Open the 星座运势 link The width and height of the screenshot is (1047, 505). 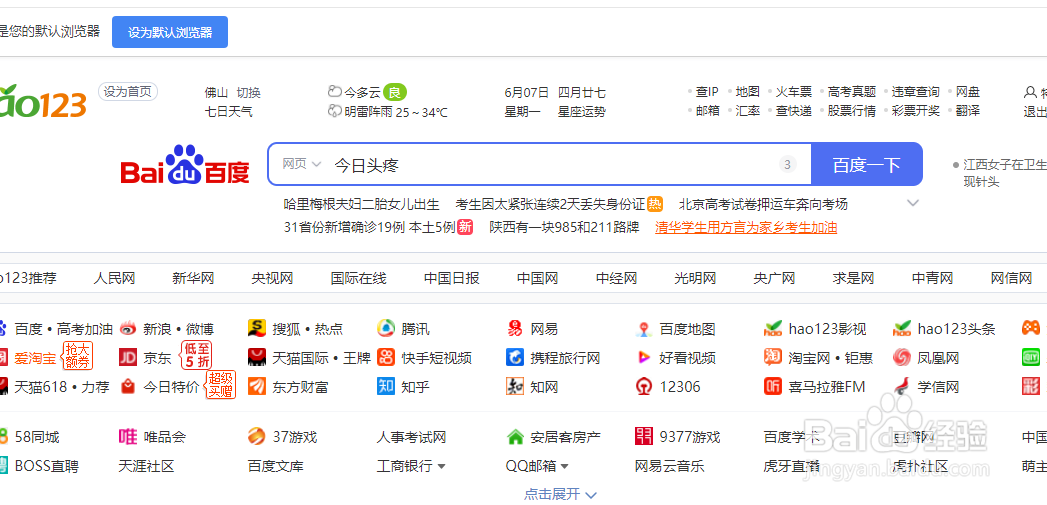pyautogui.click(x=582, y=112)
